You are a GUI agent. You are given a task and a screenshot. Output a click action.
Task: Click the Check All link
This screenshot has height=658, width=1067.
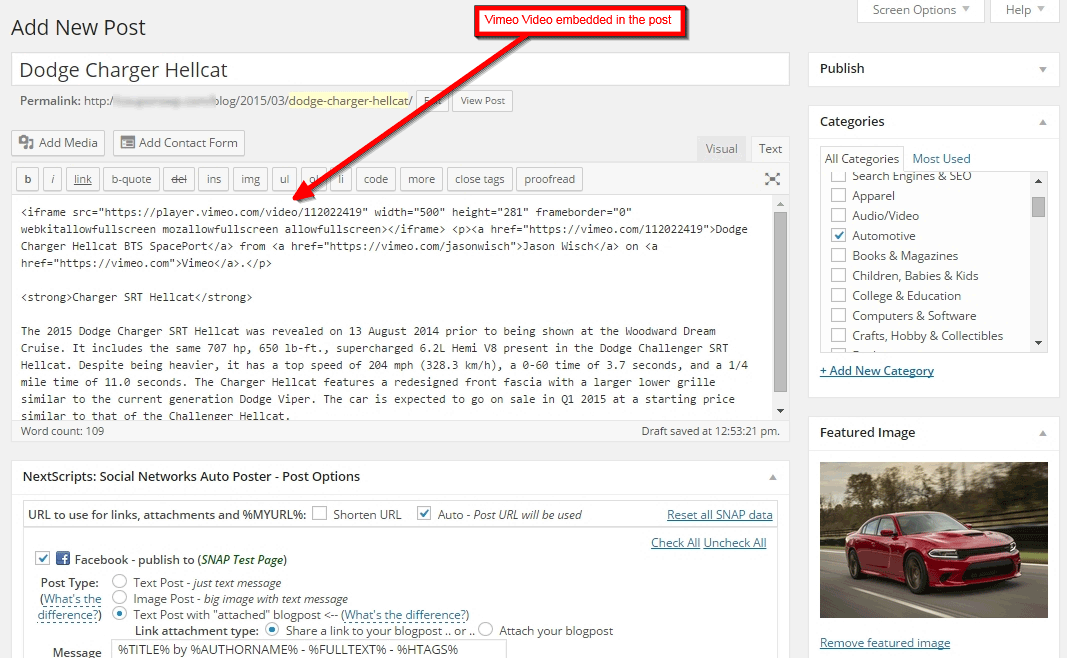pyautogui.click(x=675, y=543)
